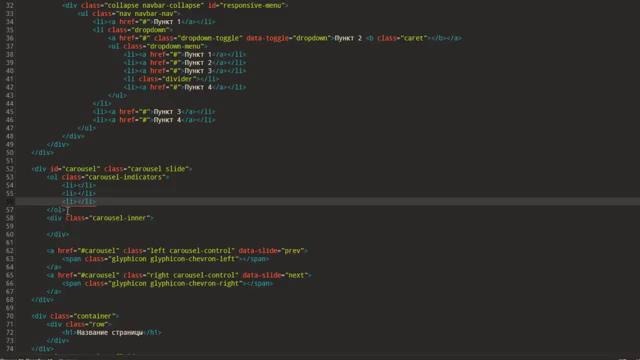Click "glyphicon glyphicon-chevron-right" class value
The height and width of the screenshot is (360, 640).
[x=175, y=283]
